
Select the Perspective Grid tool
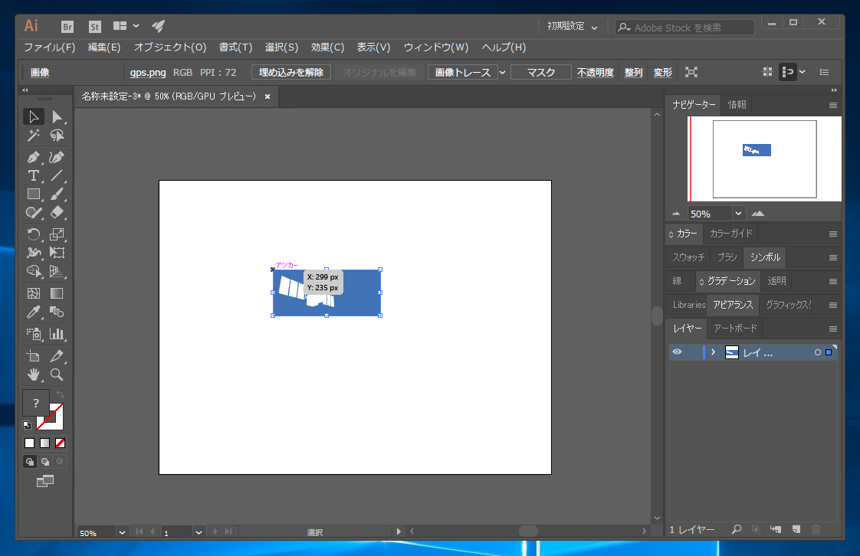pos(57,271)
